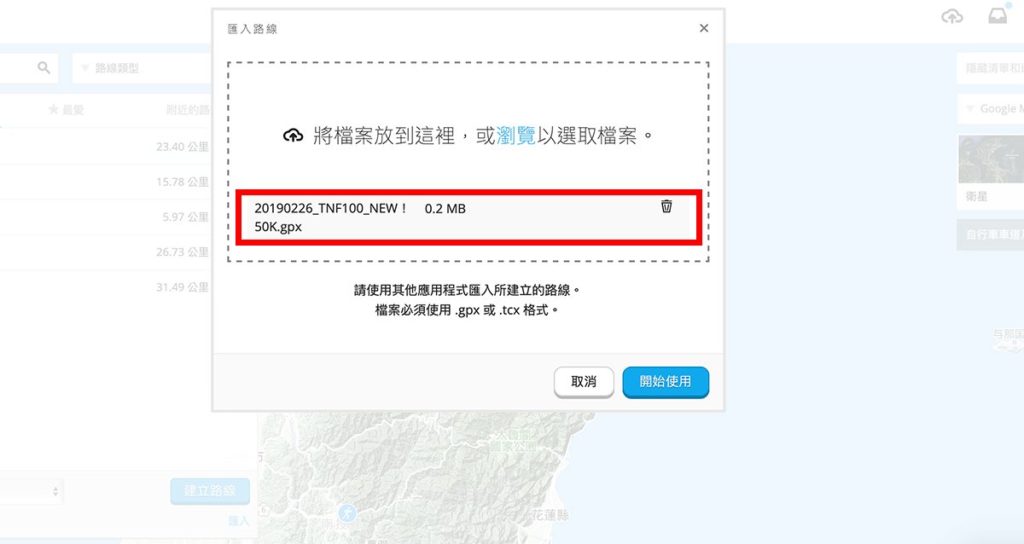1024x544 pixels.
Task: Click the 開始使用 start button
Action: click(665, 382)
